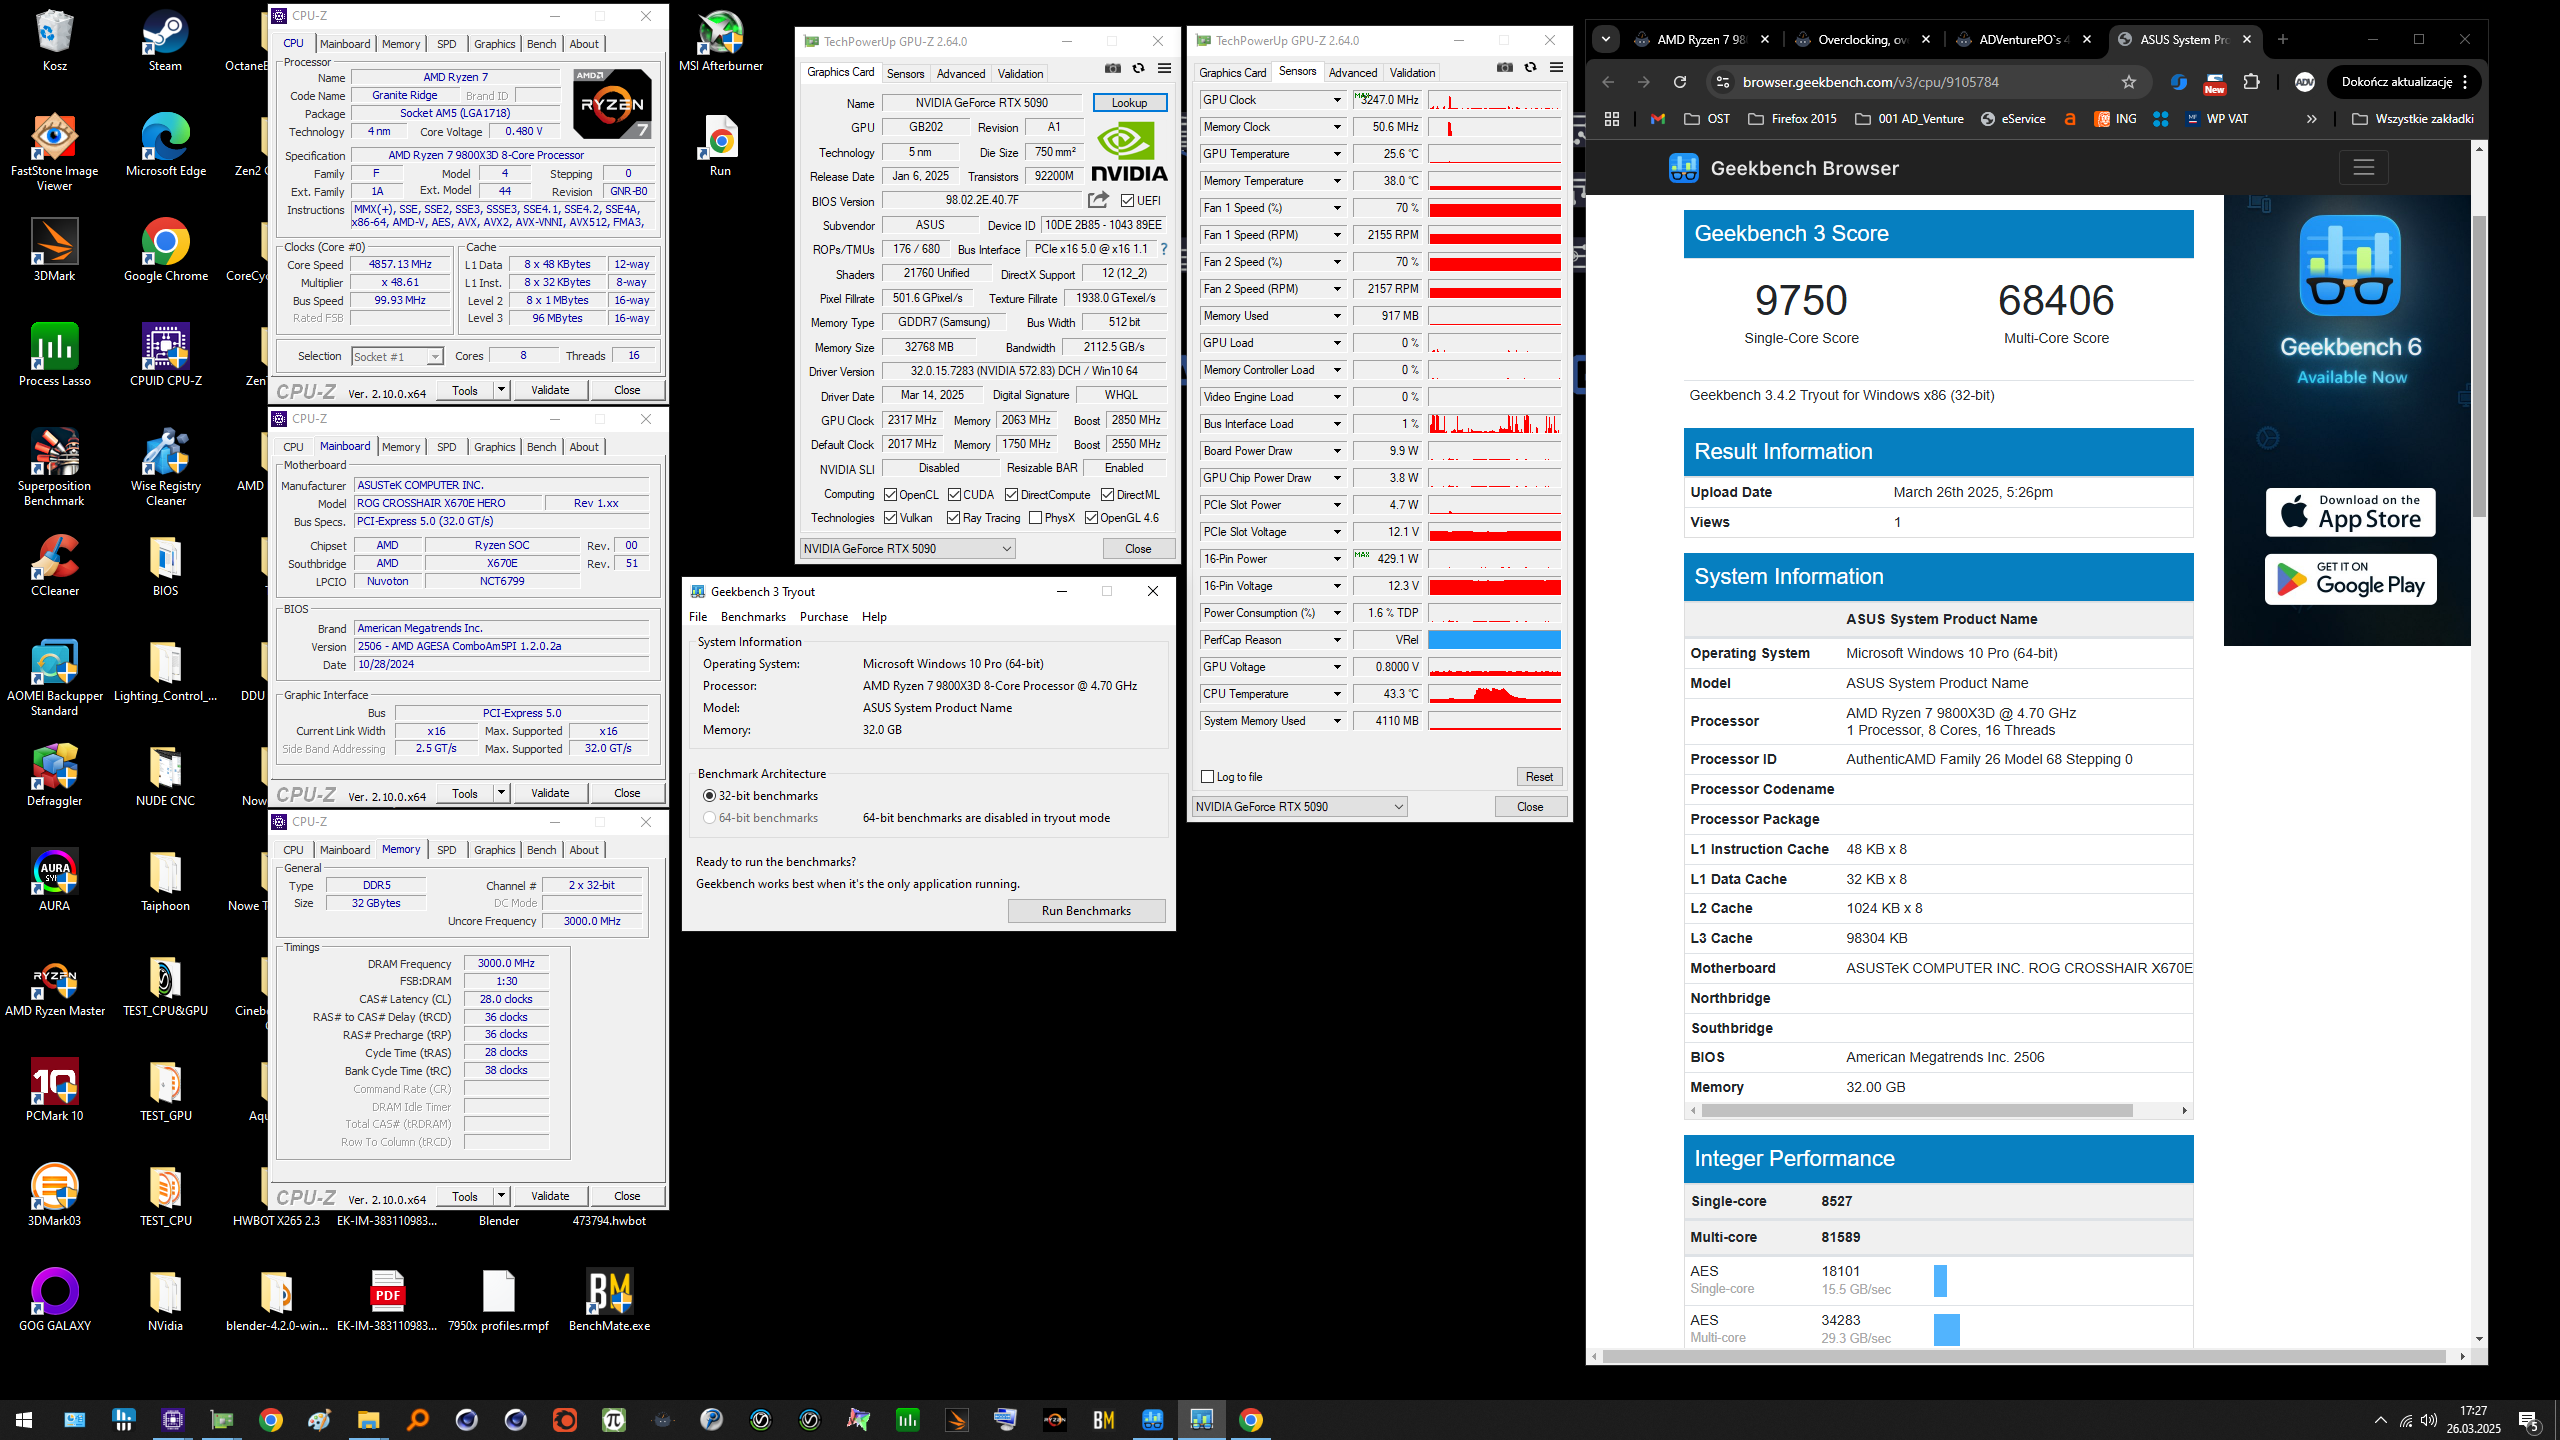This screenshot has height=1440, width=2560.
Task: Click the refresh icon in GPU-Z Sensors window
Action: coord(1530,67)
